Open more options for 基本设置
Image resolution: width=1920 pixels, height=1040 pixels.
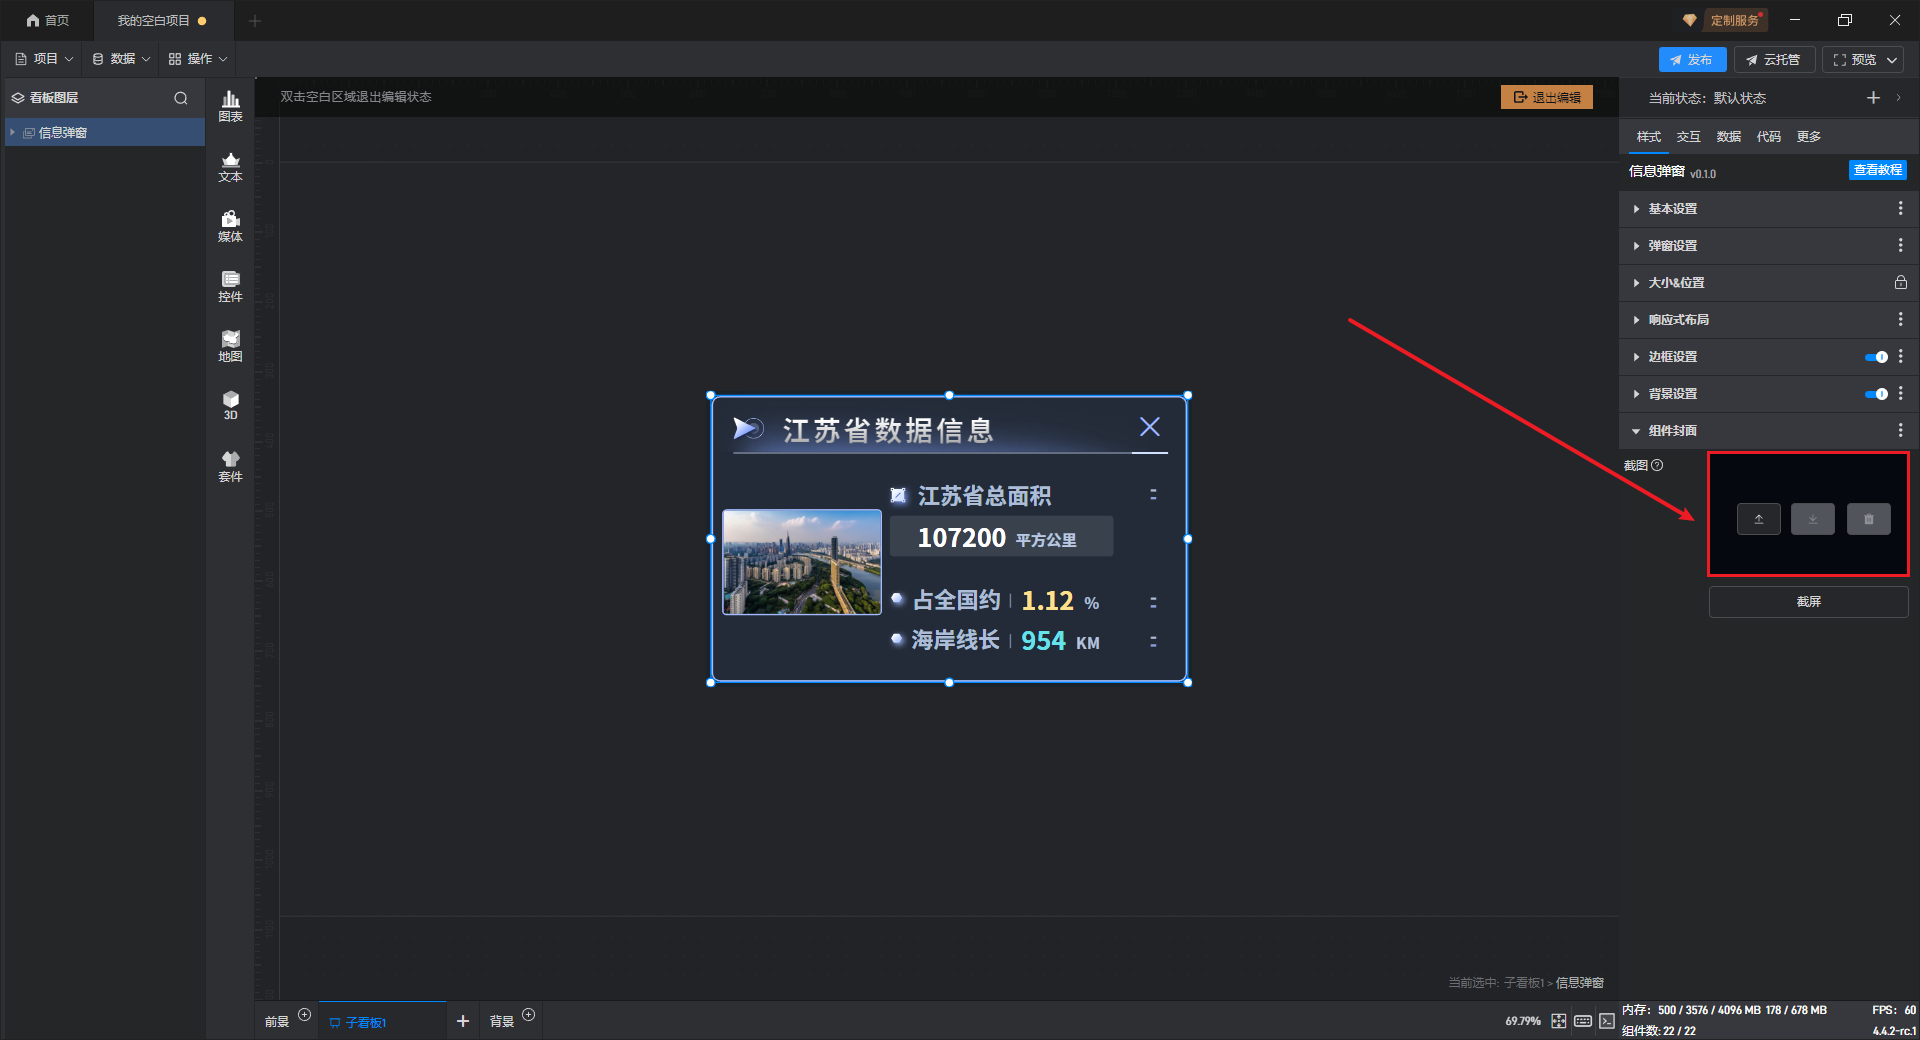pos(1901,208)
